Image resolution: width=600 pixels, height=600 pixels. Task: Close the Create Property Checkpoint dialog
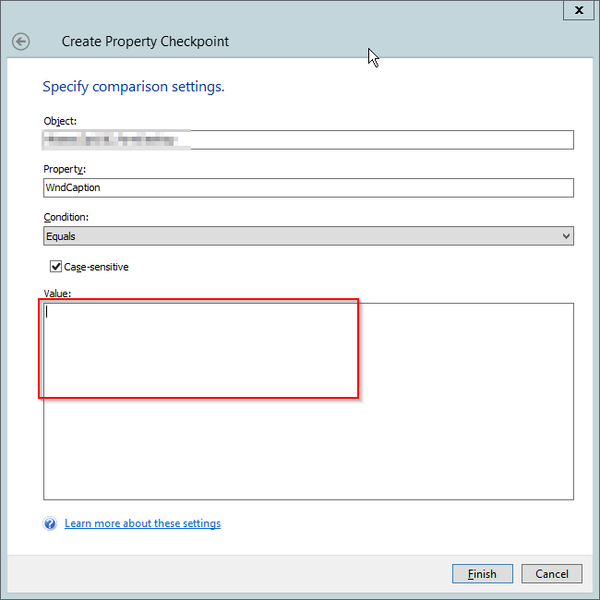coord(575,11)
